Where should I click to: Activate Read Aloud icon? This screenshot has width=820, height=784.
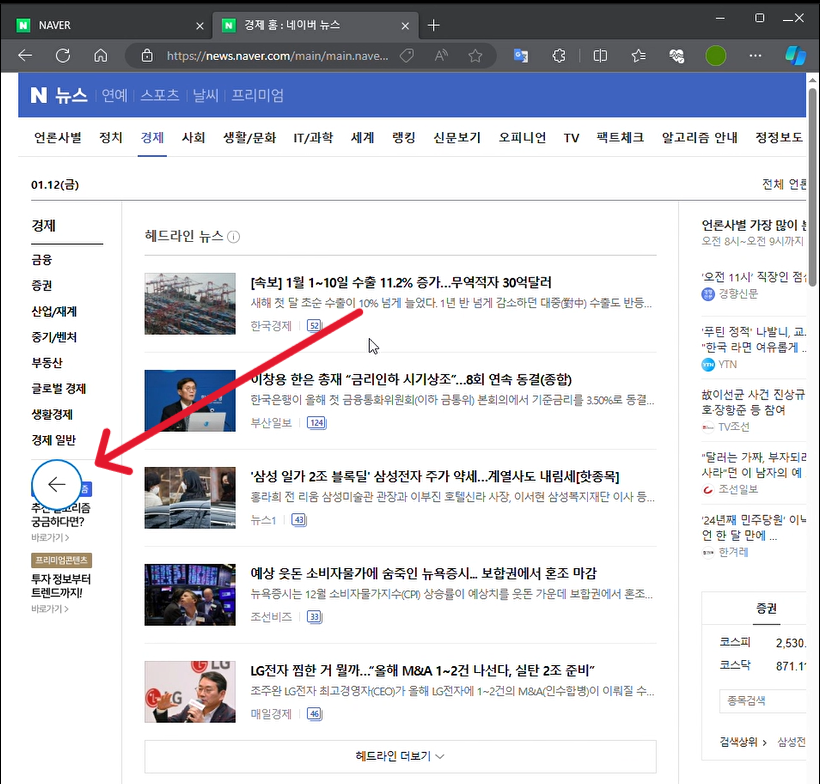(x=441, y=55)
